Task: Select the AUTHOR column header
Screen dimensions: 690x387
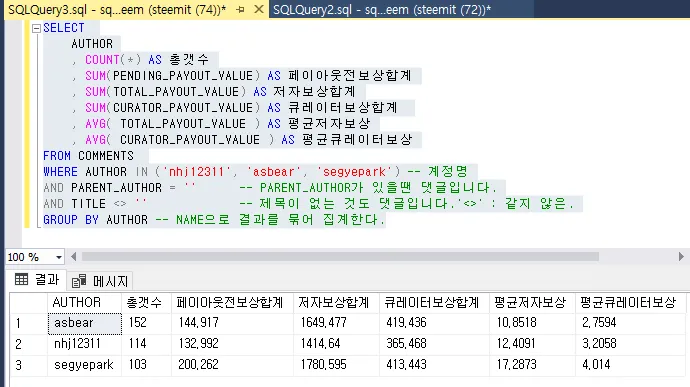Action: [x=84, y=302]
